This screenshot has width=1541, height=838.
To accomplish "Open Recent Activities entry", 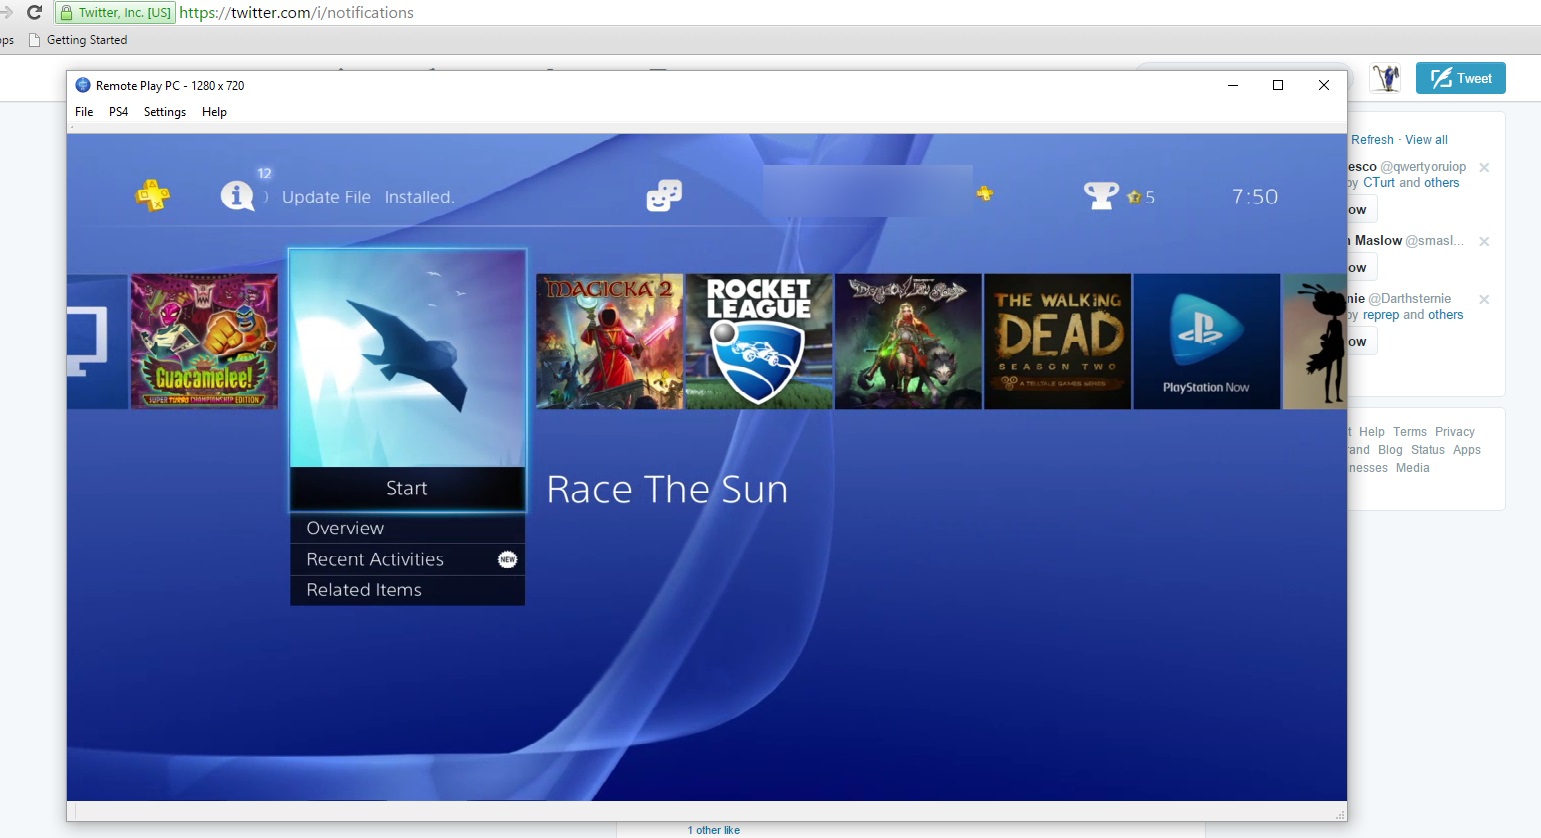I will coord(407,559).
